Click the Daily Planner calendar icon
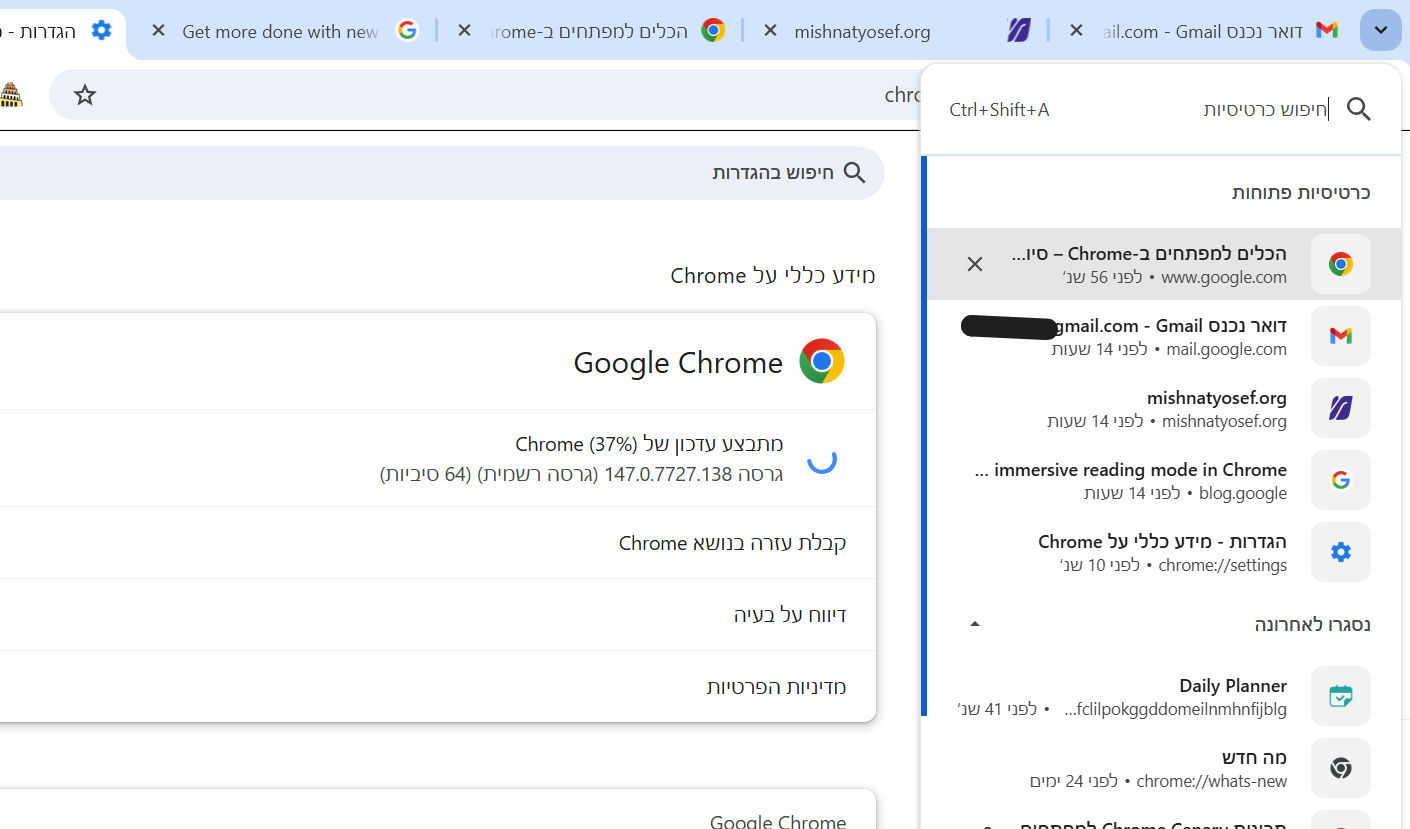 [1341, 696]
